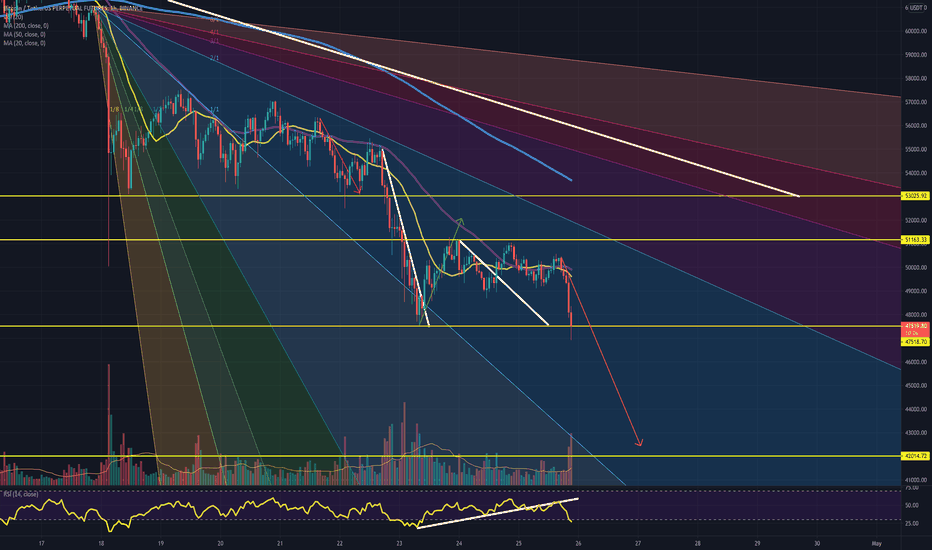Select the red arrow projection's lower arrowhead
The height and width of the screenshot is (550, 932).
click(x=639, y=442)
